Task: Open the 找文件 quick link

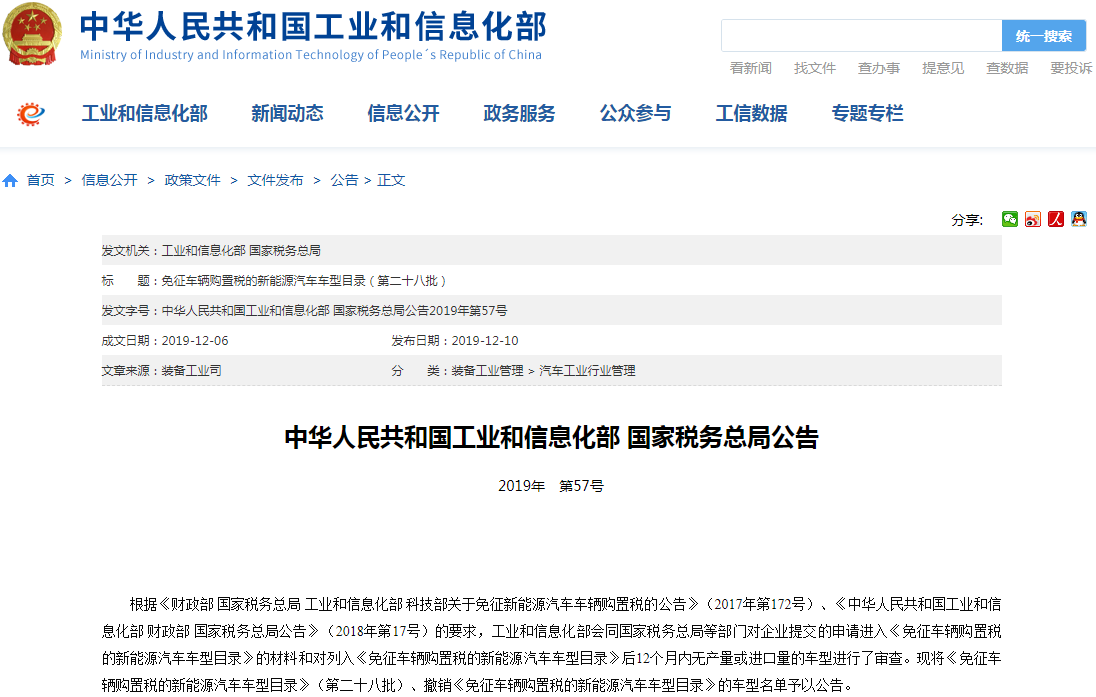Action: 815,68
